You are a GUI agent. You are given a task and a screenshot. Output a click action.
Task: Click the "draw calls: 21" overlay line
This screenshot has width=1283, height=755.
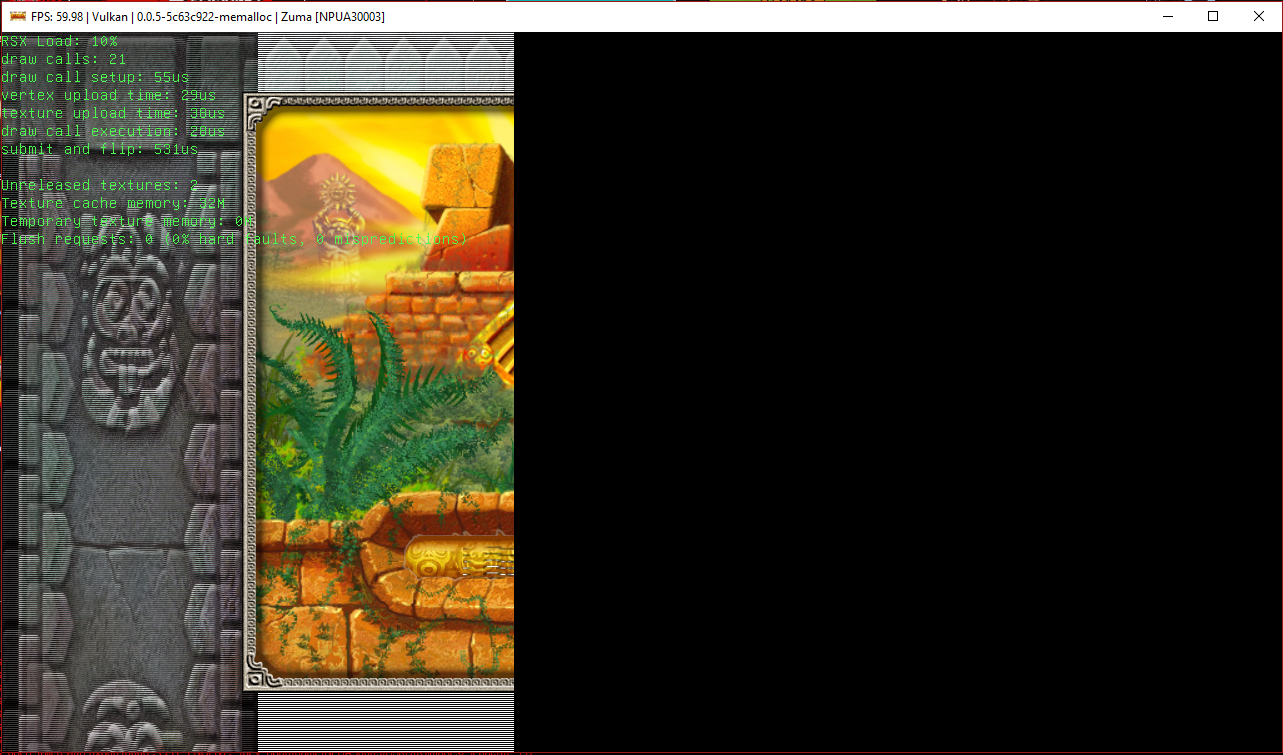(64, 59)
